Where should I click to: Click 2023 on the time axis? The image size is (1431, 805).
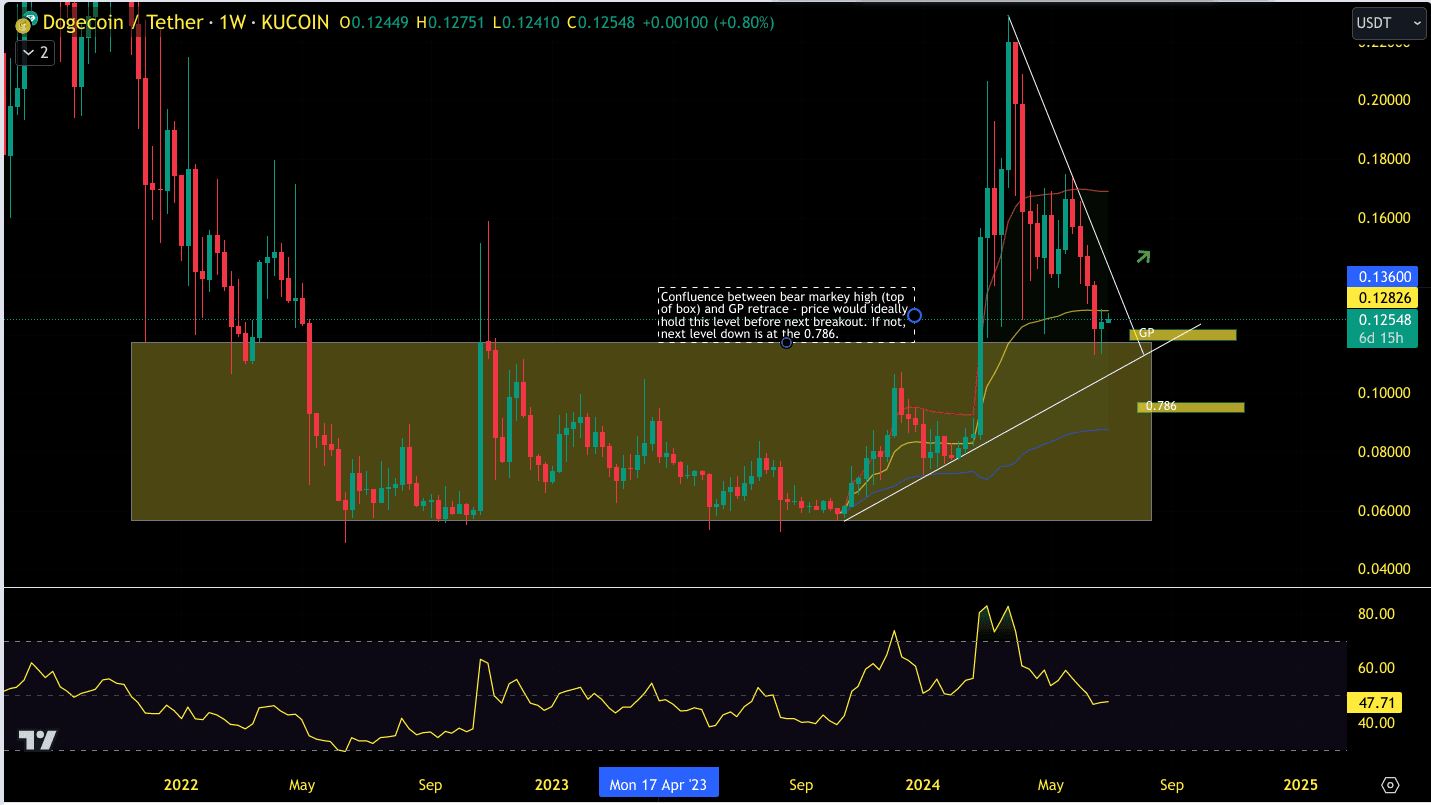click(552, 785)
